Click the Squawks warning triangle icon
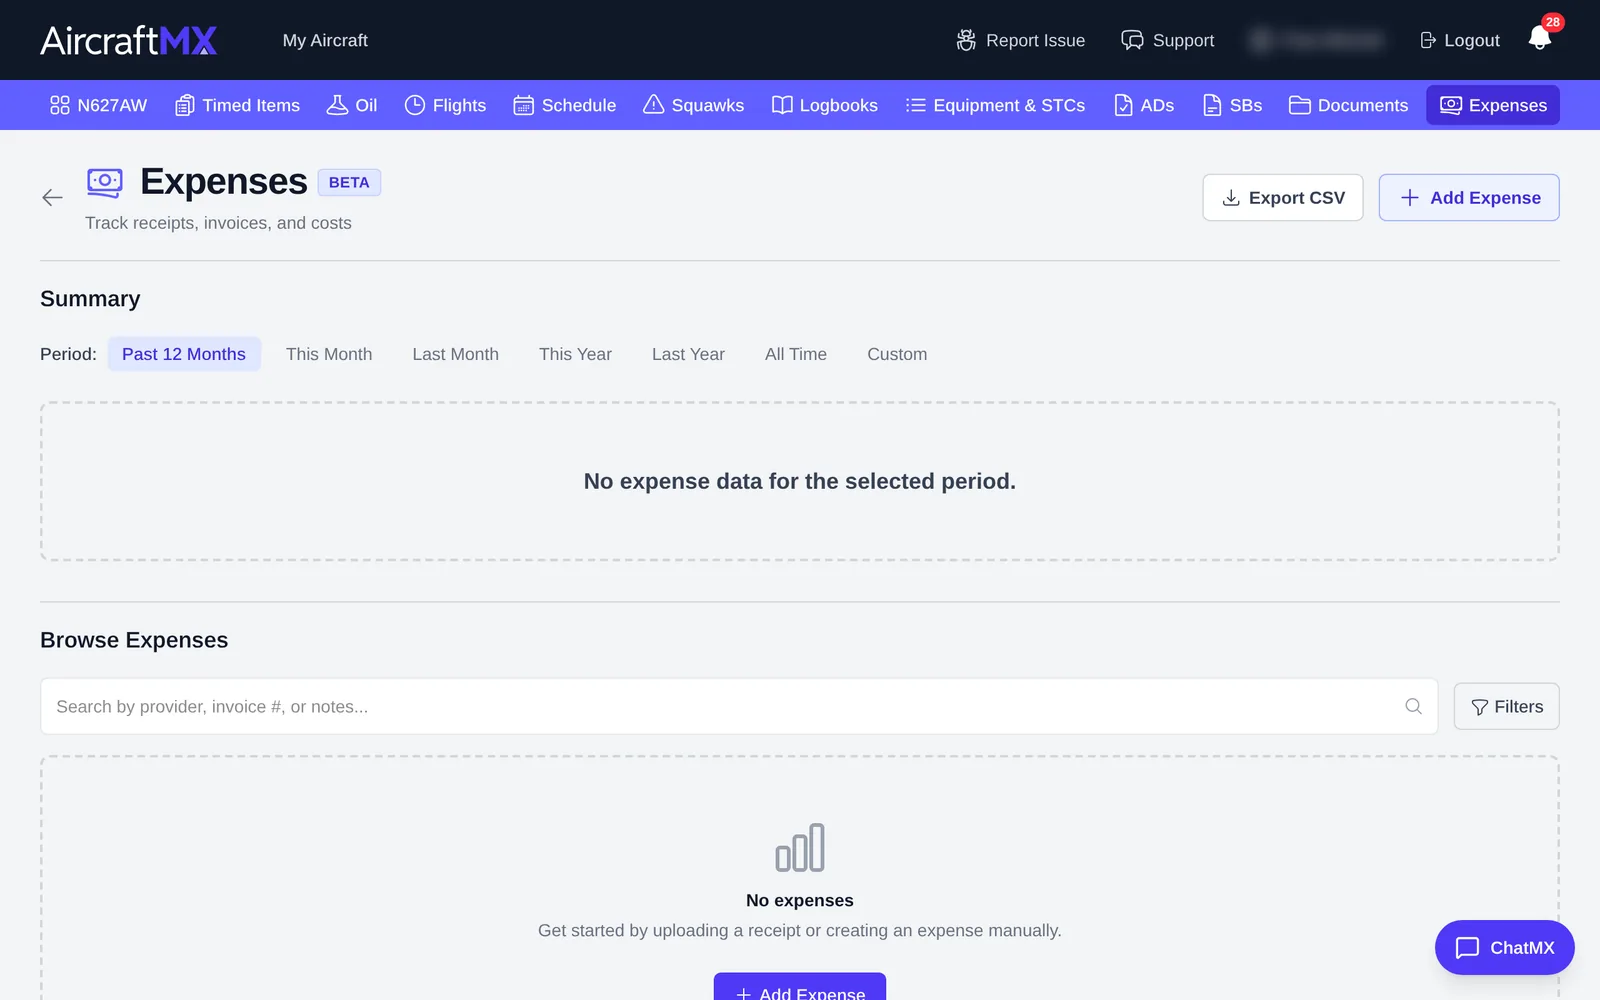 [x=653, y=105]
